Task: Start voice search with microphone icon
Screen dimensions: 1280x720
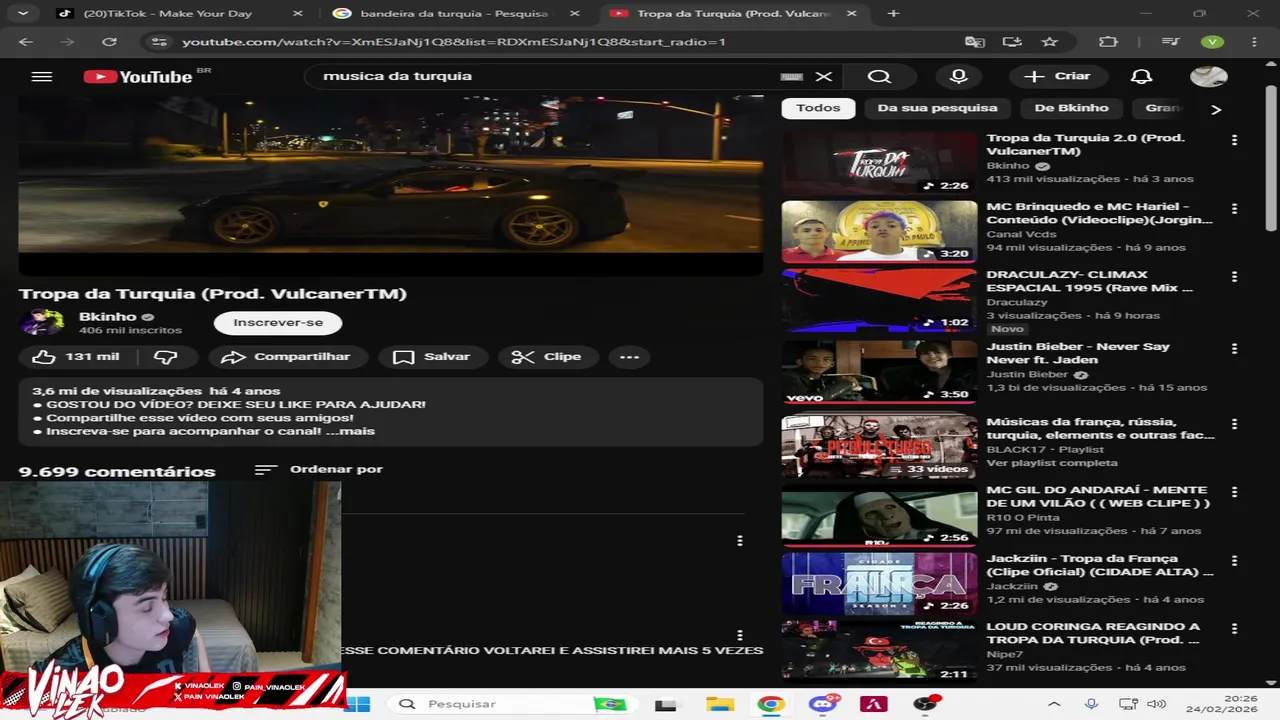Action: [959, 76]
